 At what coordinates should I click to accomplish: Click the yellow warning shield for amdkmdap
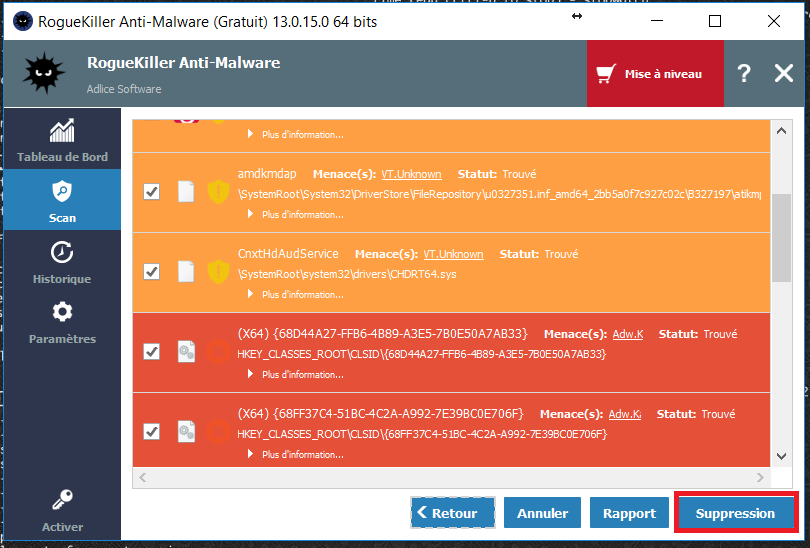coord(219,192)
